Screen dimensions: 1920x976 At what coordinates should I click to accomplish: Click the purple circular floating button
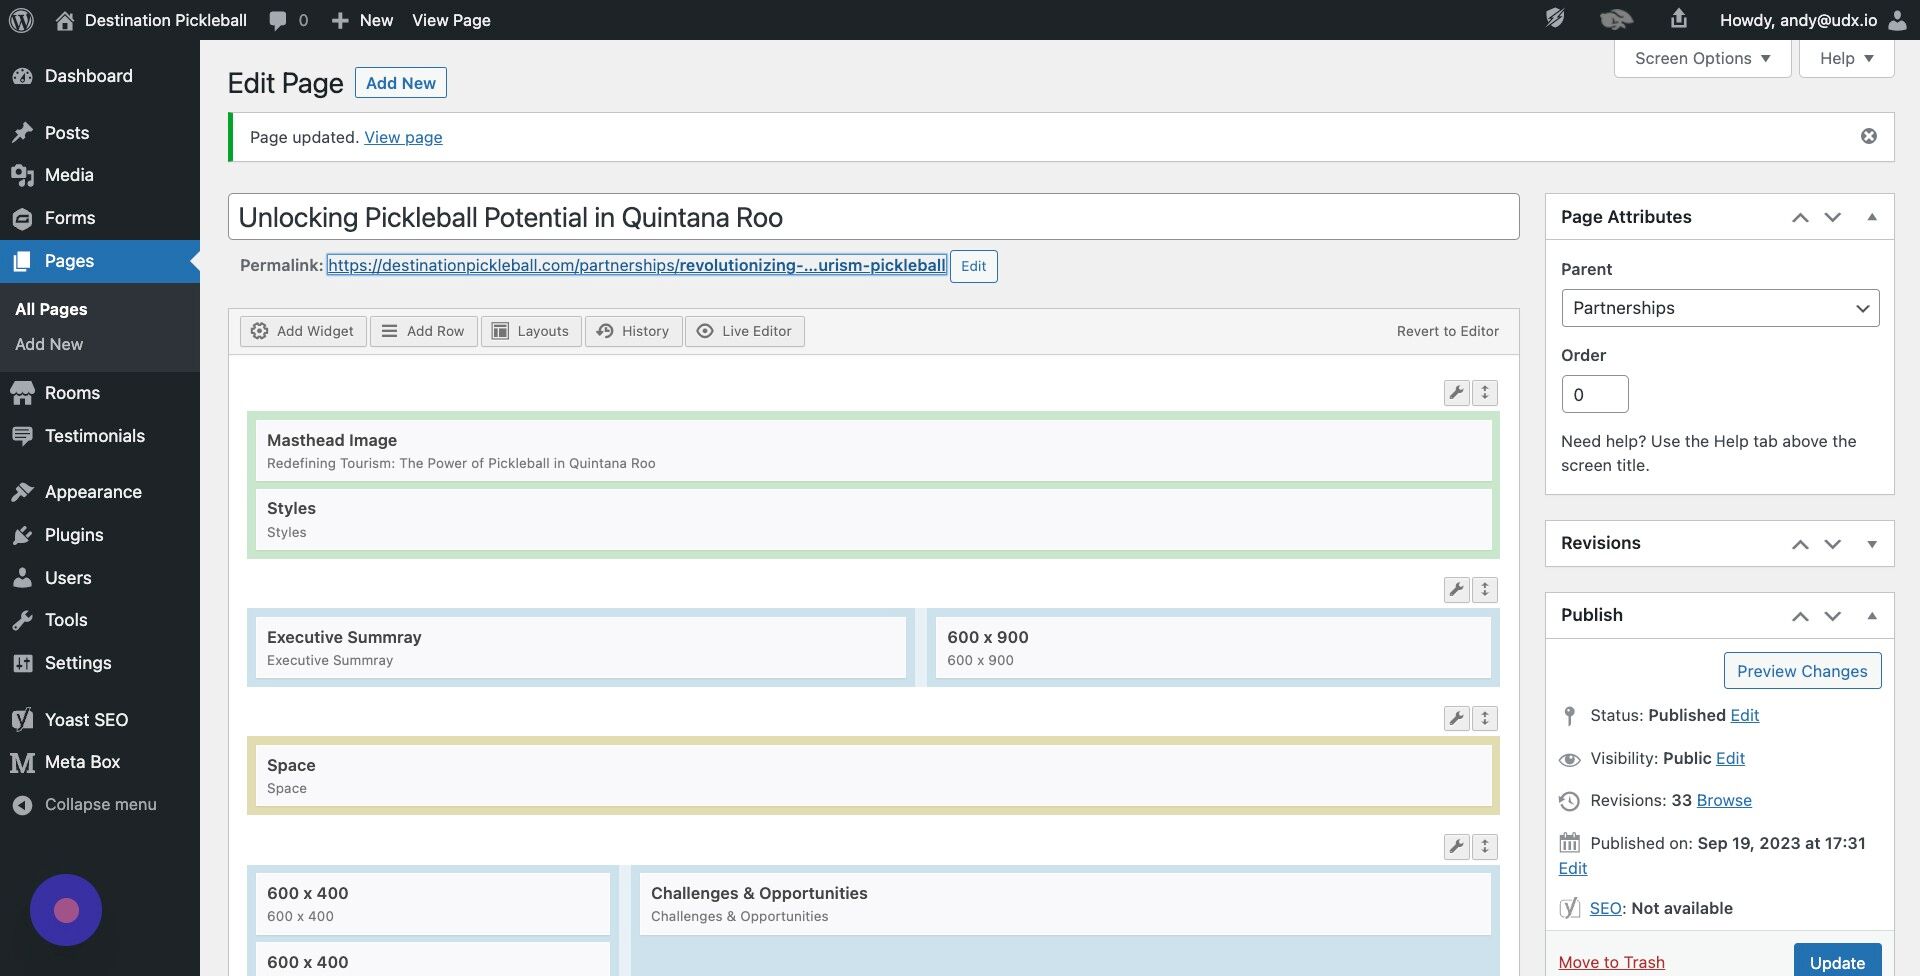[66, 910]
